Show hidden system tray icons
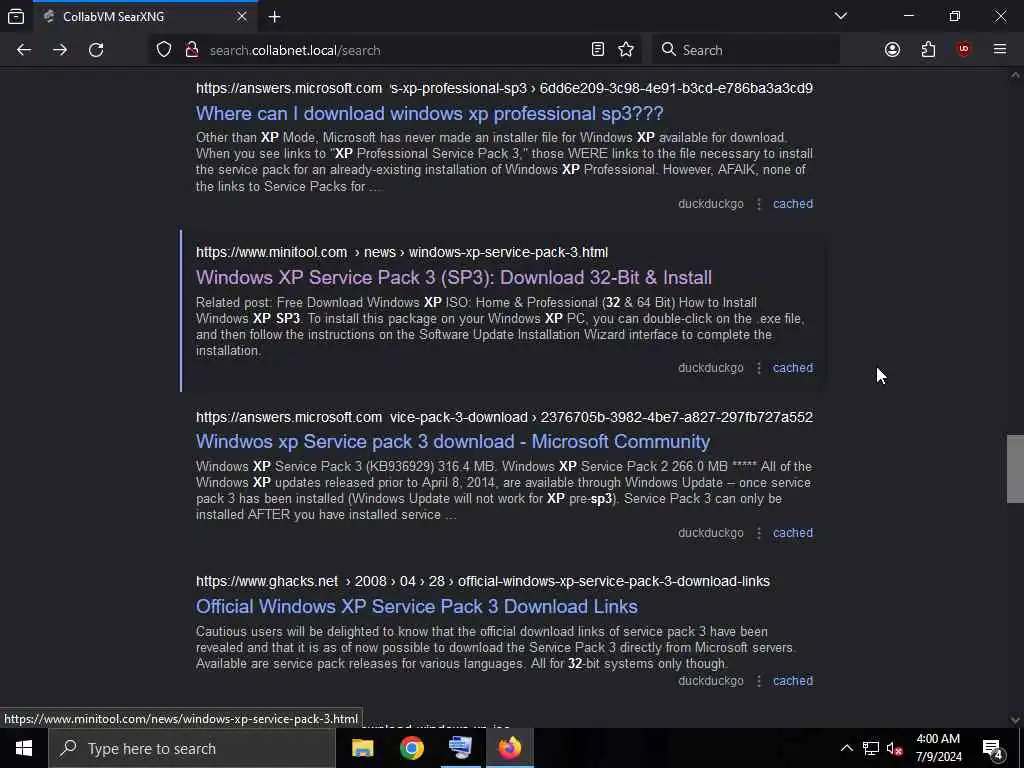The height and width of the screenshot is (768, 1024). [846, 748]
